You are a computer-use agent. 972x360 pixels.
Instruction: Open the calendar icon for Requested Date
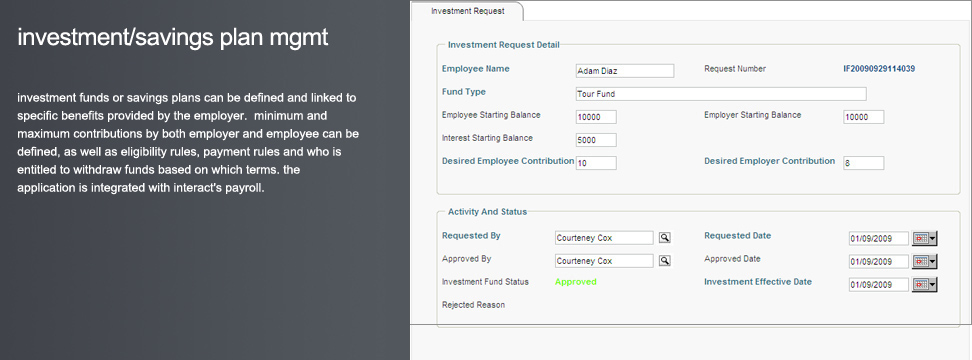pyautogui.click(x=921, y=239)
